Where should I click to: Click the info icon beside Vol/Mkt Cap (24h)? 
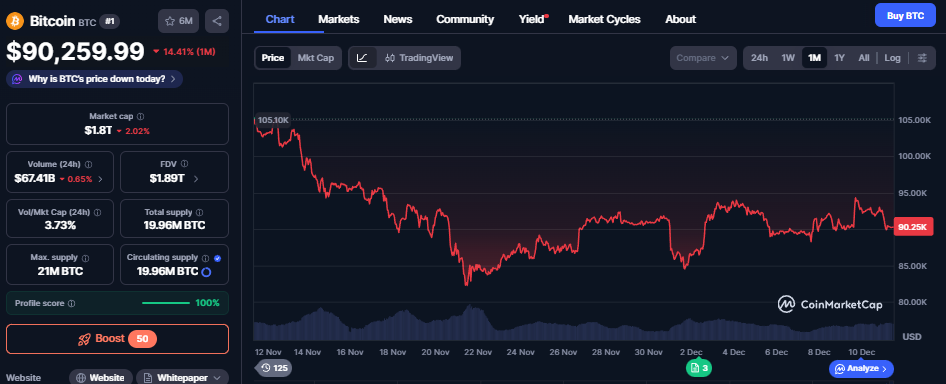[98, 213]
